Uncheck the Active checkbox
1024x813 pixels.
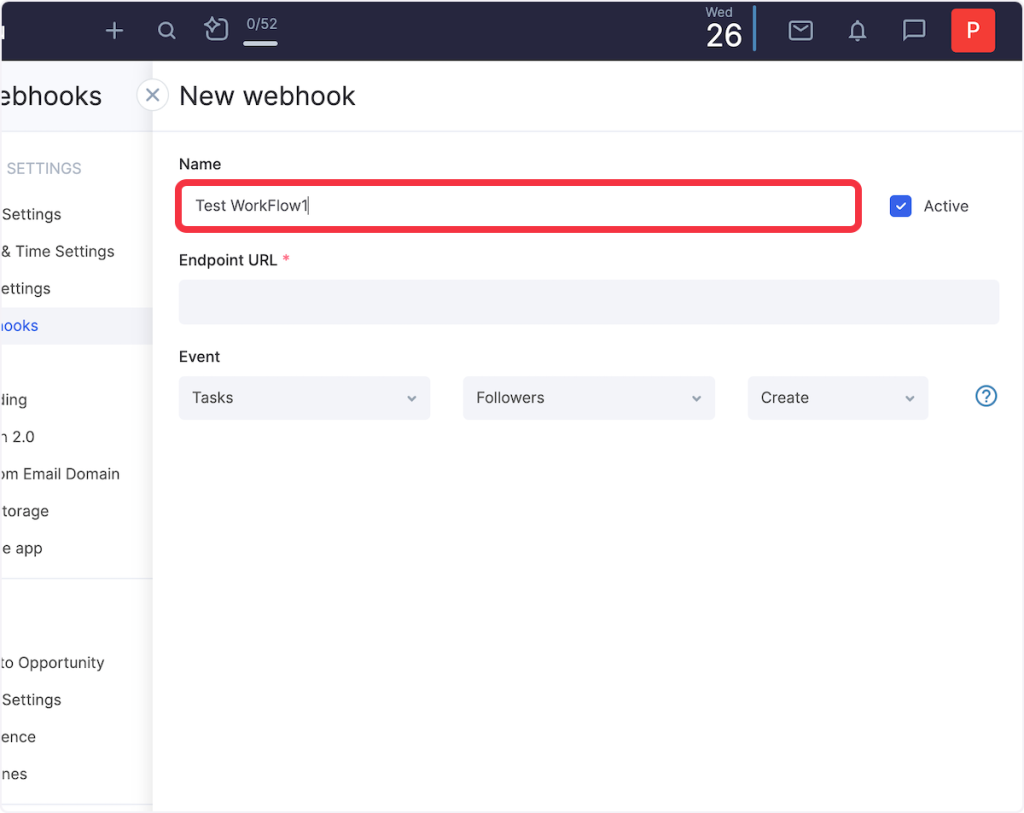900,206
